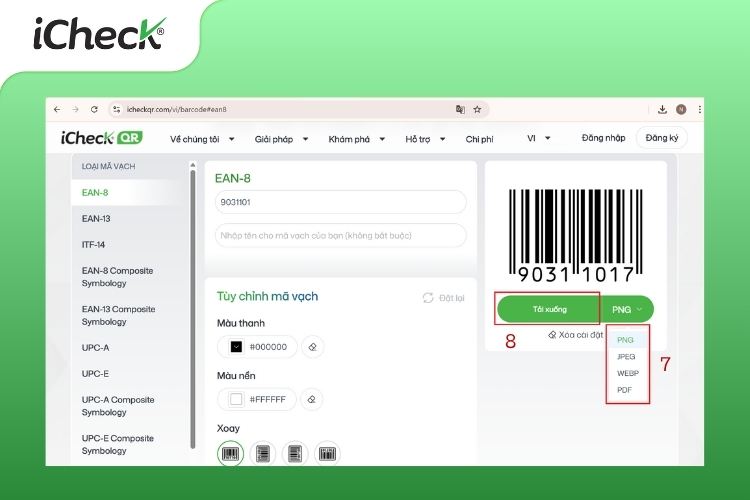This screenshot has width=750, height=500.
Task: Choose JPEG in the format list
Action: (626, 356)
